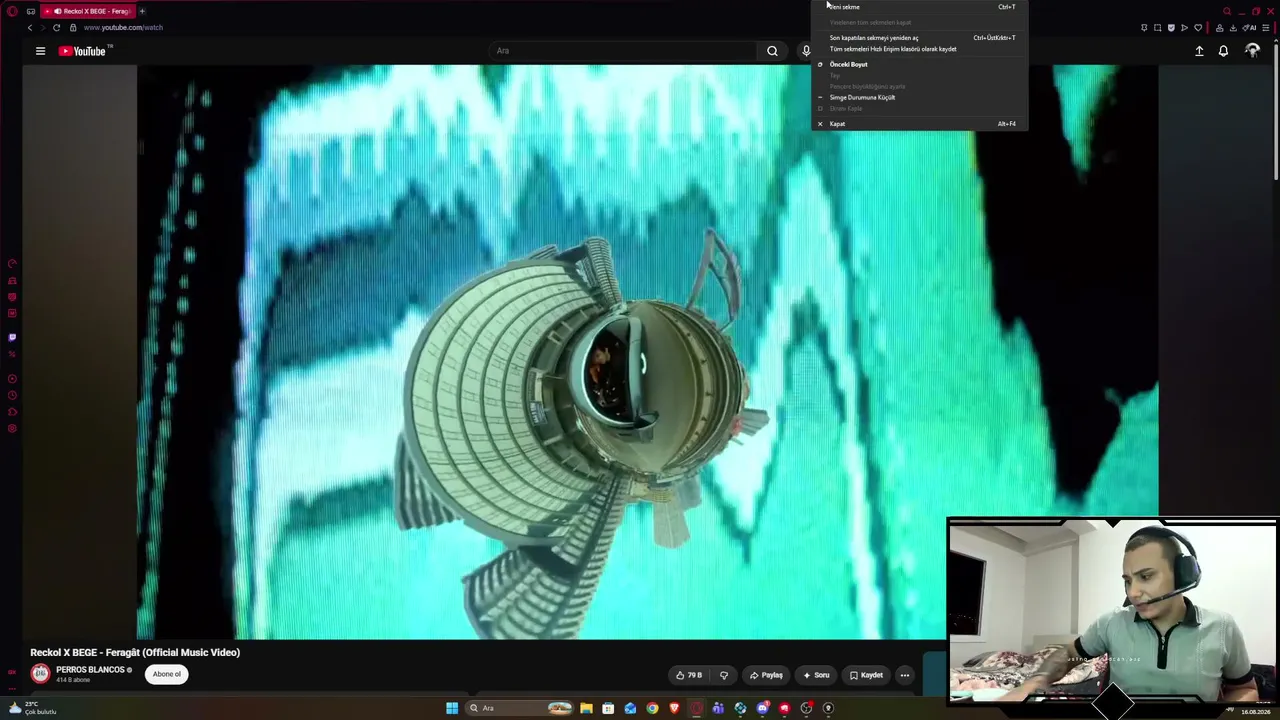Open the Opera main menu logo

12,11
